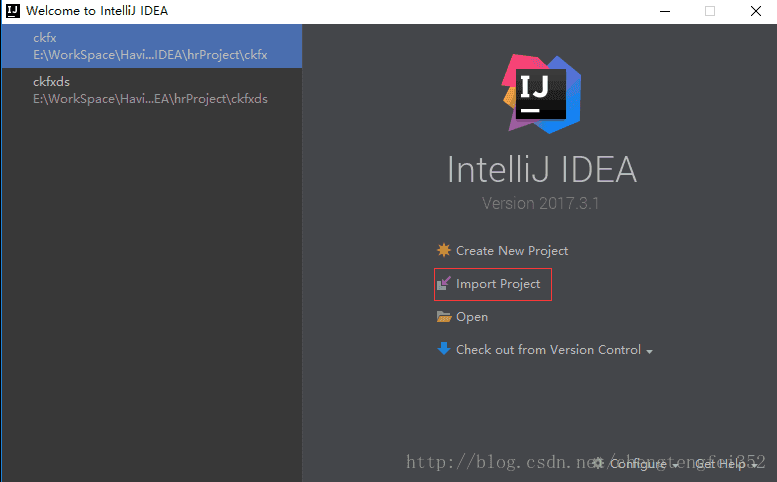Click the Version 2017.3.1 text
The image size is (777, 482).
click(x=541, y=203)
